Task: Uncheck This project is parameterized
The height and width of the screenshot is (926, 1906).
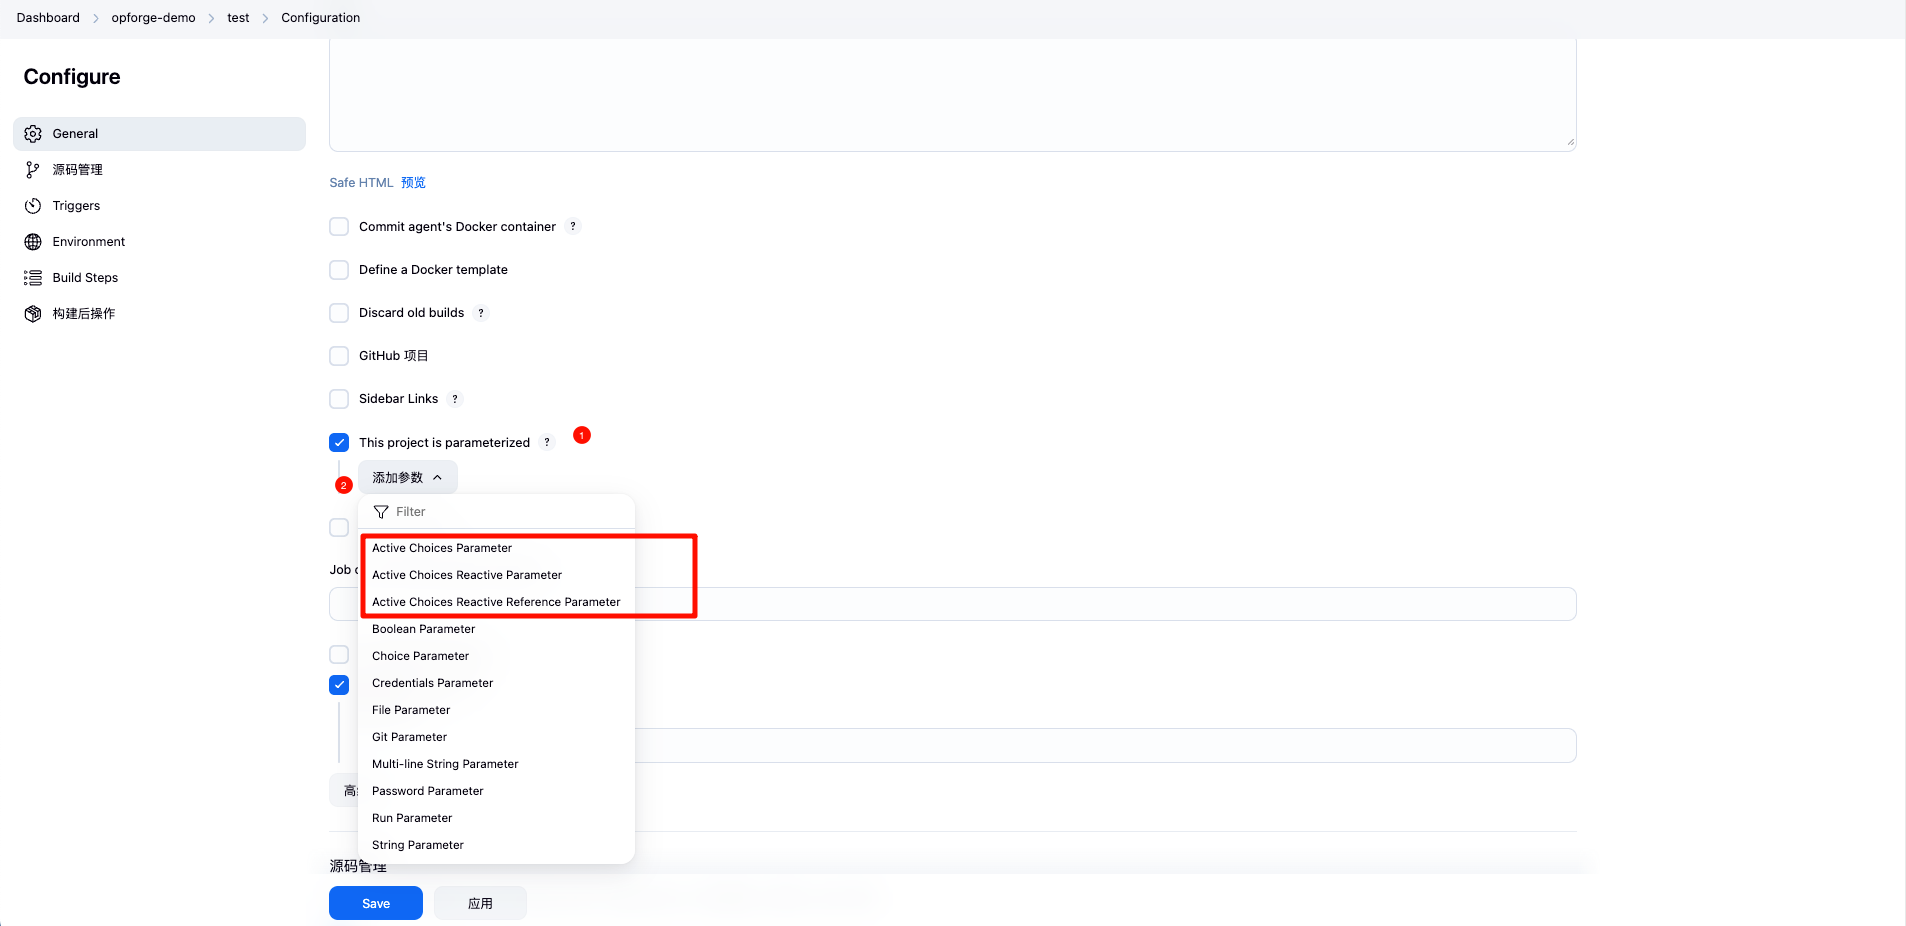Action: (339, 443)
